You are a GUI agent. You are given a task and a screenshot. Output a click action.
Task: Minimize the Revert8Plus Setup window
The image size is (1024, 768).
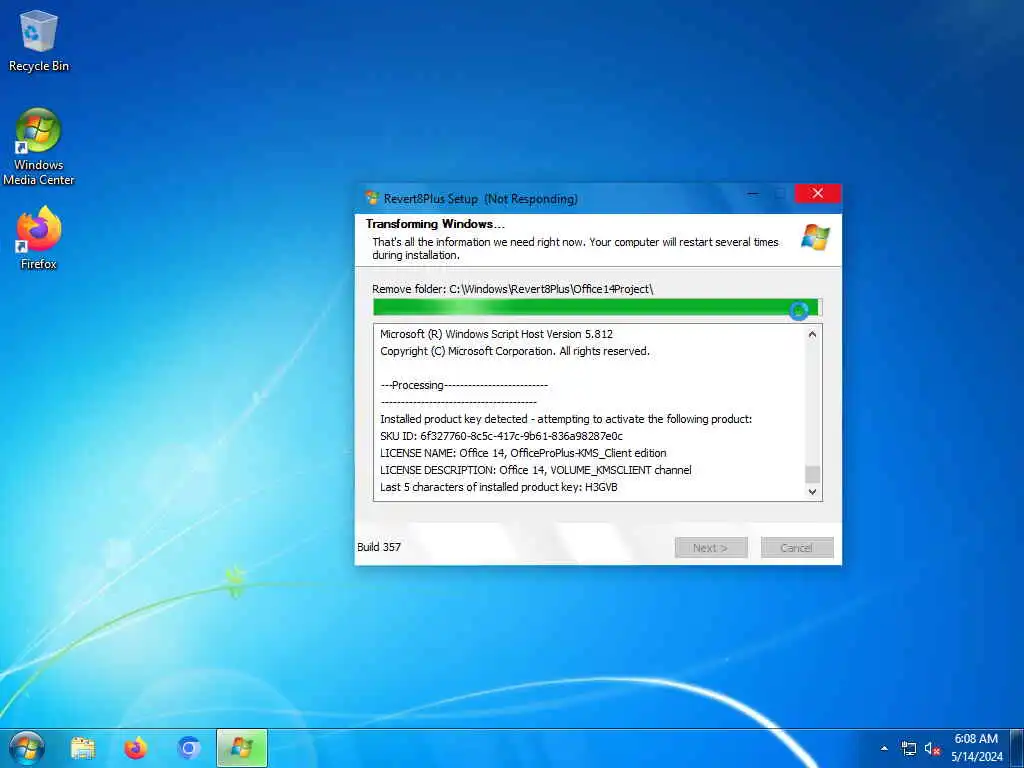click(x=753, y=193)
